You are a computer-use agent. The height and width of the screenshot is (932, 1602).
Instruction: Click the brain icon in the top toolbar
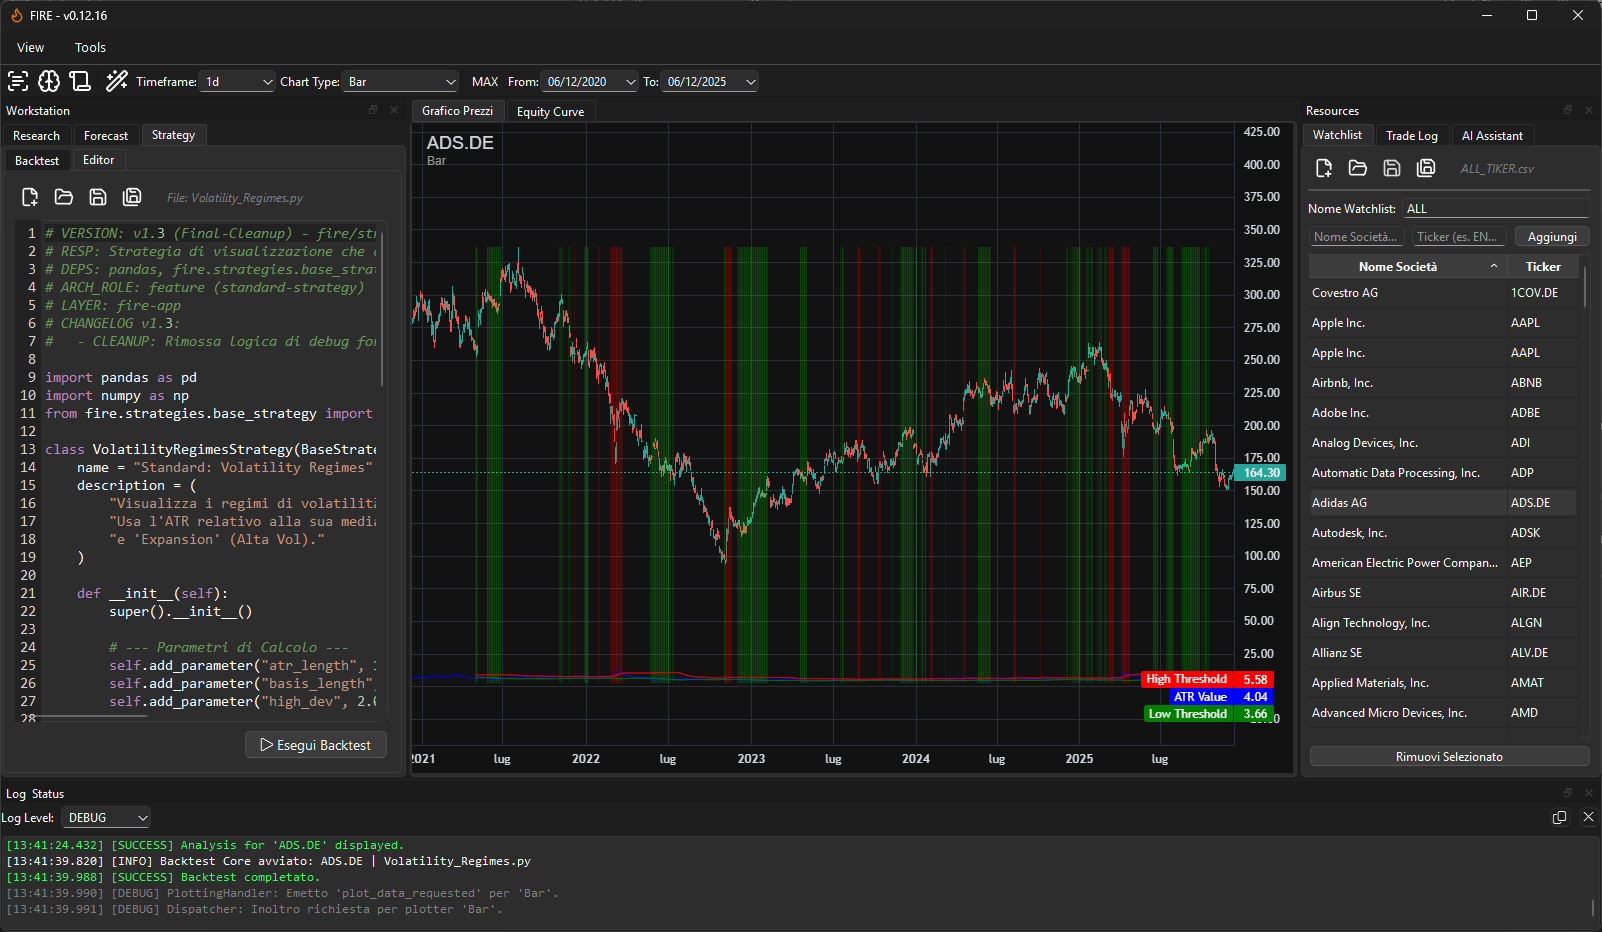tap(49, 81)
